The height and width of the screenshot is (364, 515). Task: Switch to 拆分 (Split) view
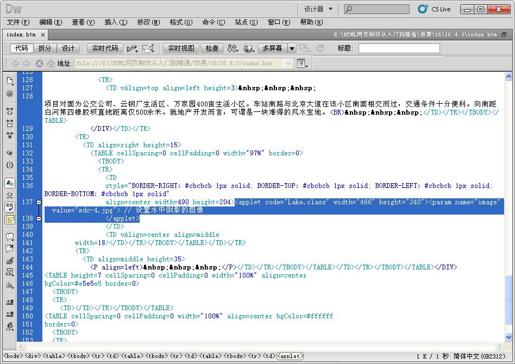click(x=45, y=48)
